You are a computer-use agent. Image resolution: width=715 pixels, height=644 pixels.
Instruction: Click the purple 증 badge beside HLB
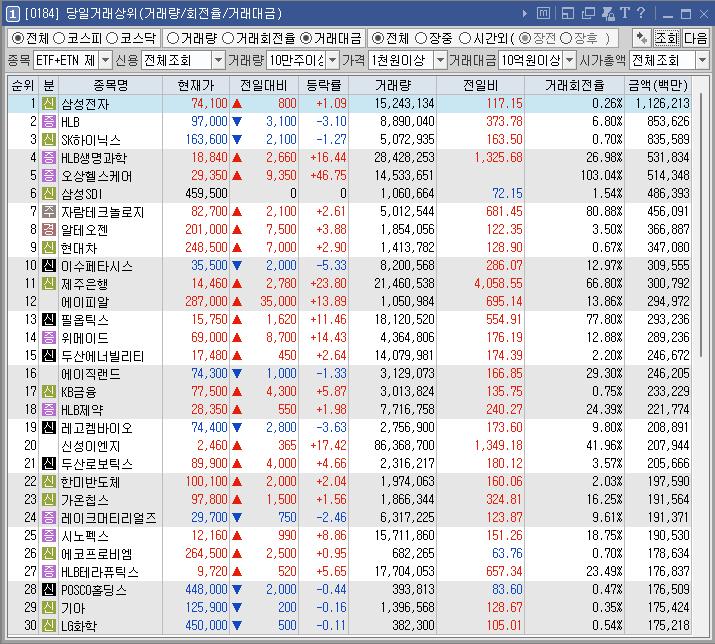point(49,121)
